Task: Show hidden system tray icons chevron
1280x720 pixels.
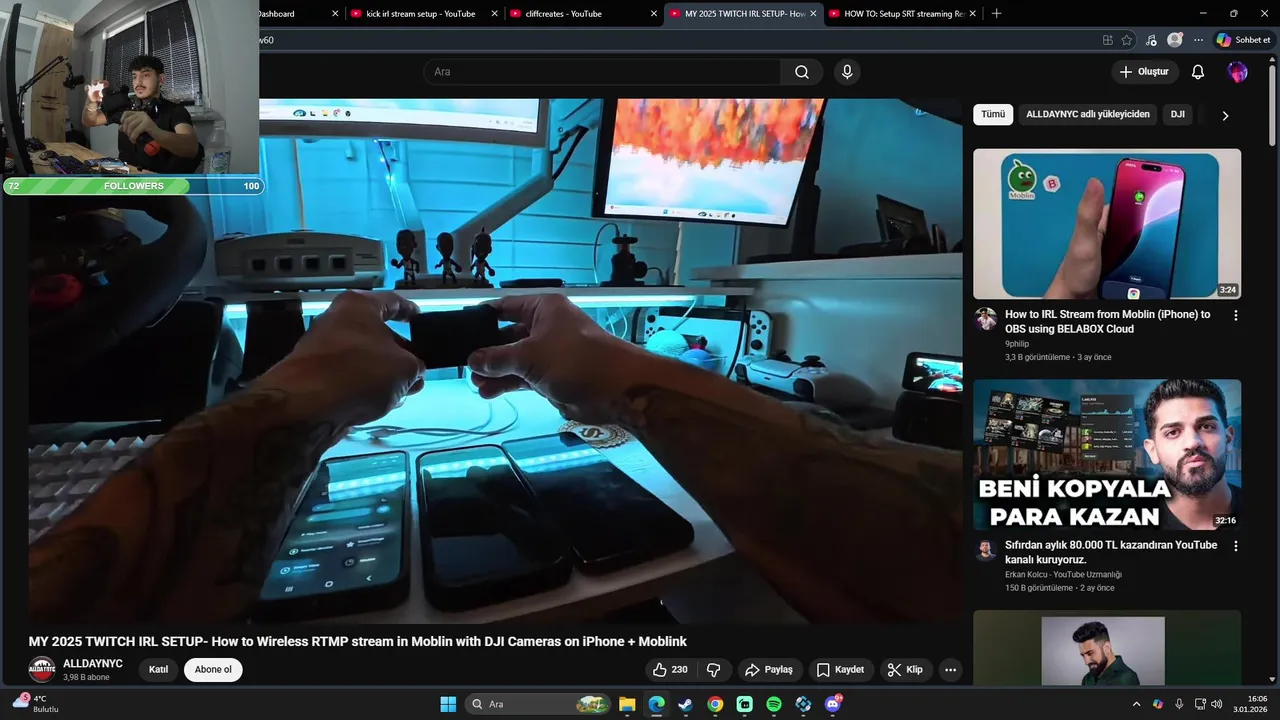Action: (1136, 704)
